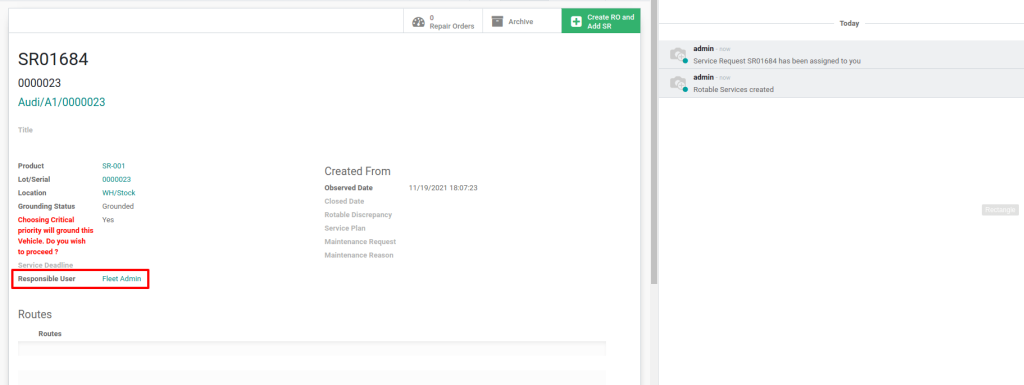The image size is (1024, 385).
Task: Click the Service Deadline label
Action: pyautogui.click(x=46, y=265)
